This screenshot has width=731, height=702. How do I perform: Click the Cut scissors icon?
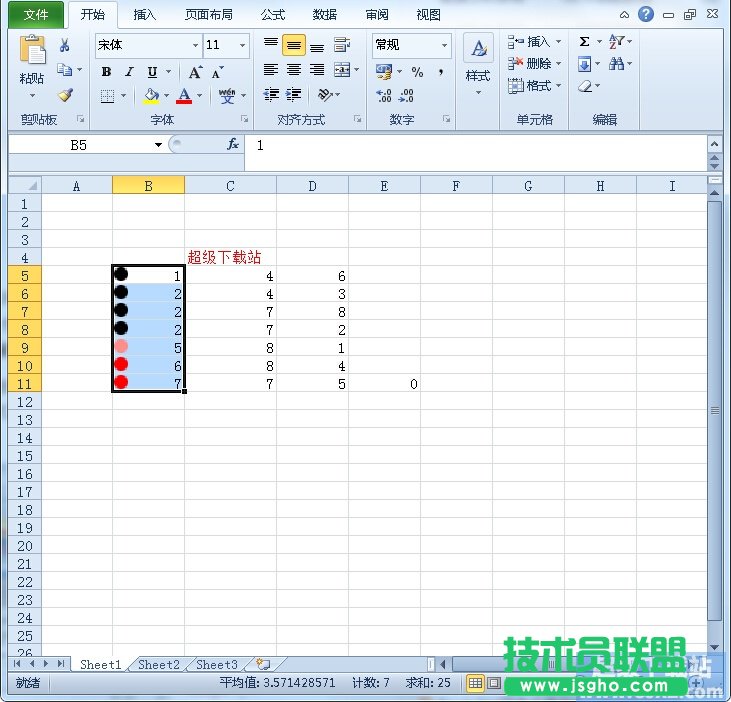point(65,46)
